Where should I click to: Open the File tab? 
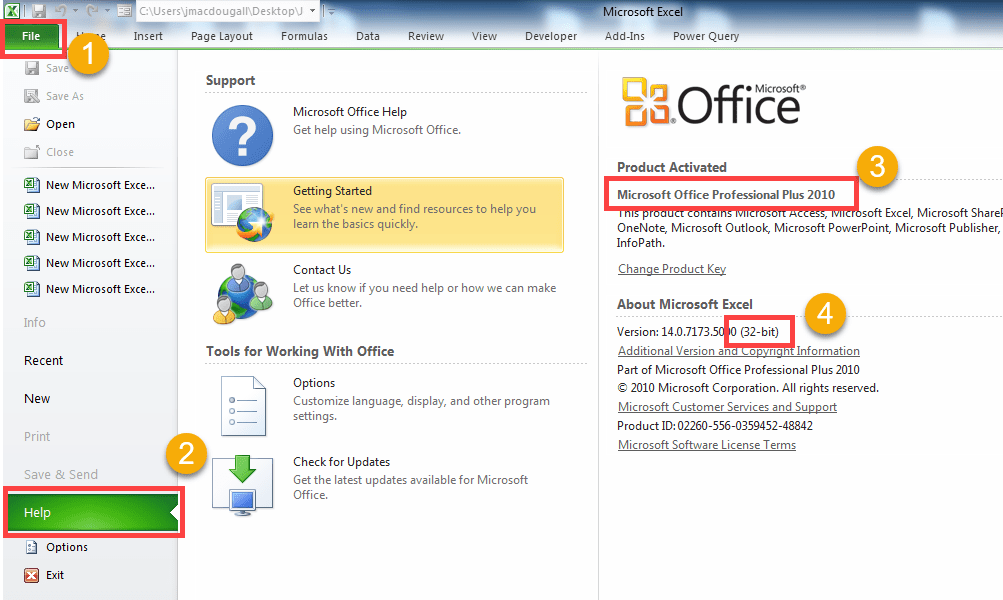31,36
